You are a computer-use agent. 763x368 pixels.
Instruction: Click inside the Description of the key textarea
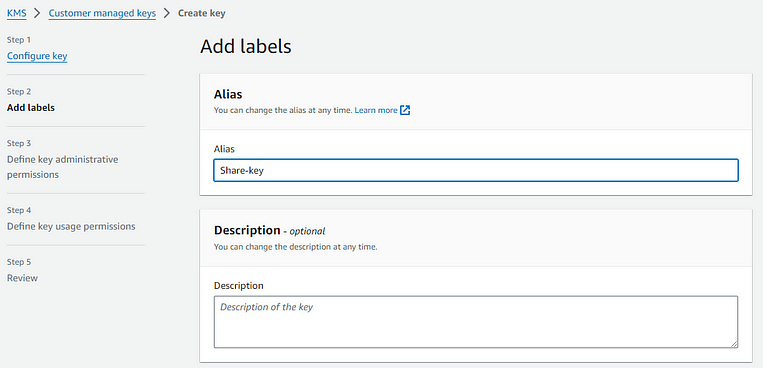click(x=476, y=322)
